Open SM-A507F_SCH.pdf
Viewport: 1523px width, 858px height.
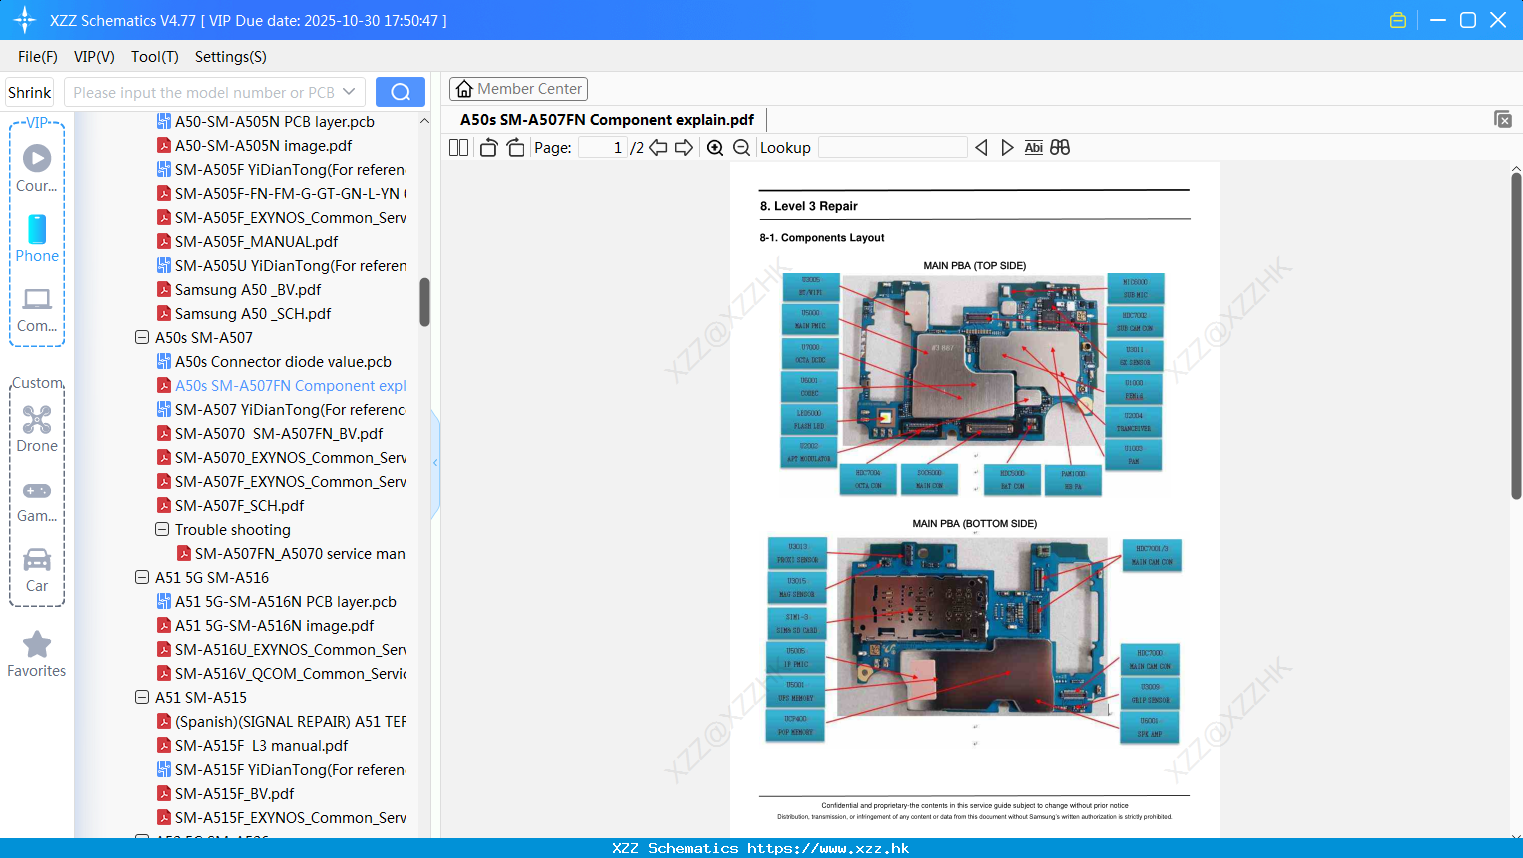[240, 506]
